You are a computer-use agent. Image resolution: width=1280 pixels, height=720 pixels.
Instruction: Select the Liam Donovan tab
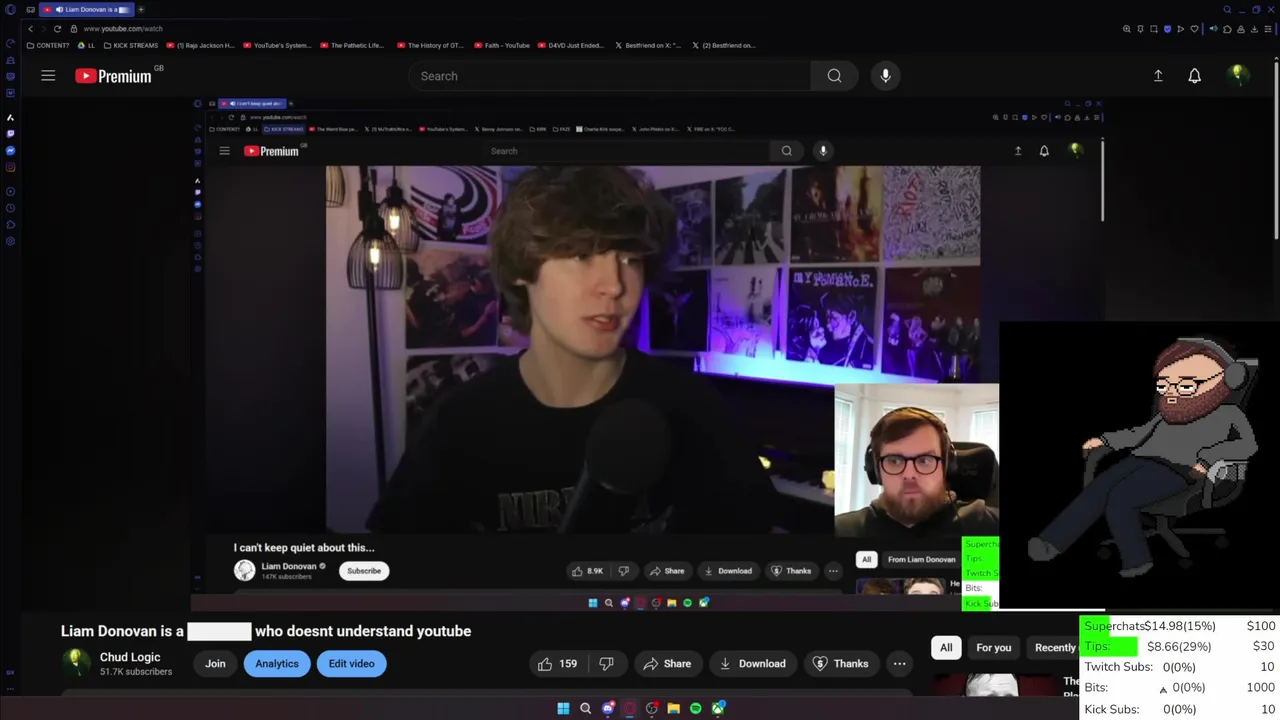[88, 9]
